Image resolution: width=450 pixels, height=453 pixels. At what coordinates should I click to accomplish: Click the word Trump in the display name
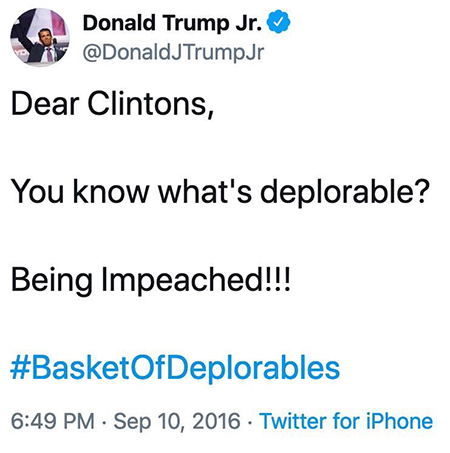pyautogui.click(x=196, y=24)
